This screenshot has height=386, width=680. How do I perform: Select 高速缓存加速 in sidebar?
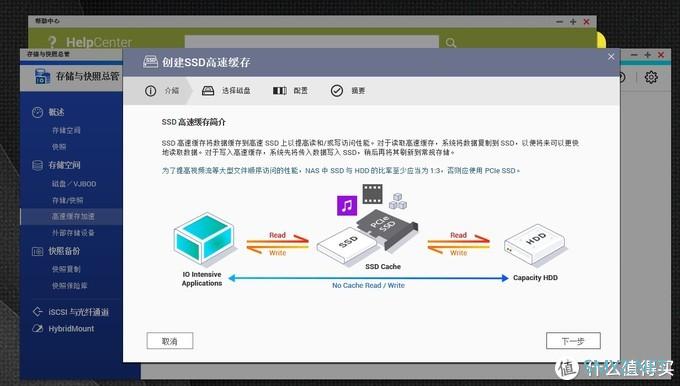coord(73,216)
